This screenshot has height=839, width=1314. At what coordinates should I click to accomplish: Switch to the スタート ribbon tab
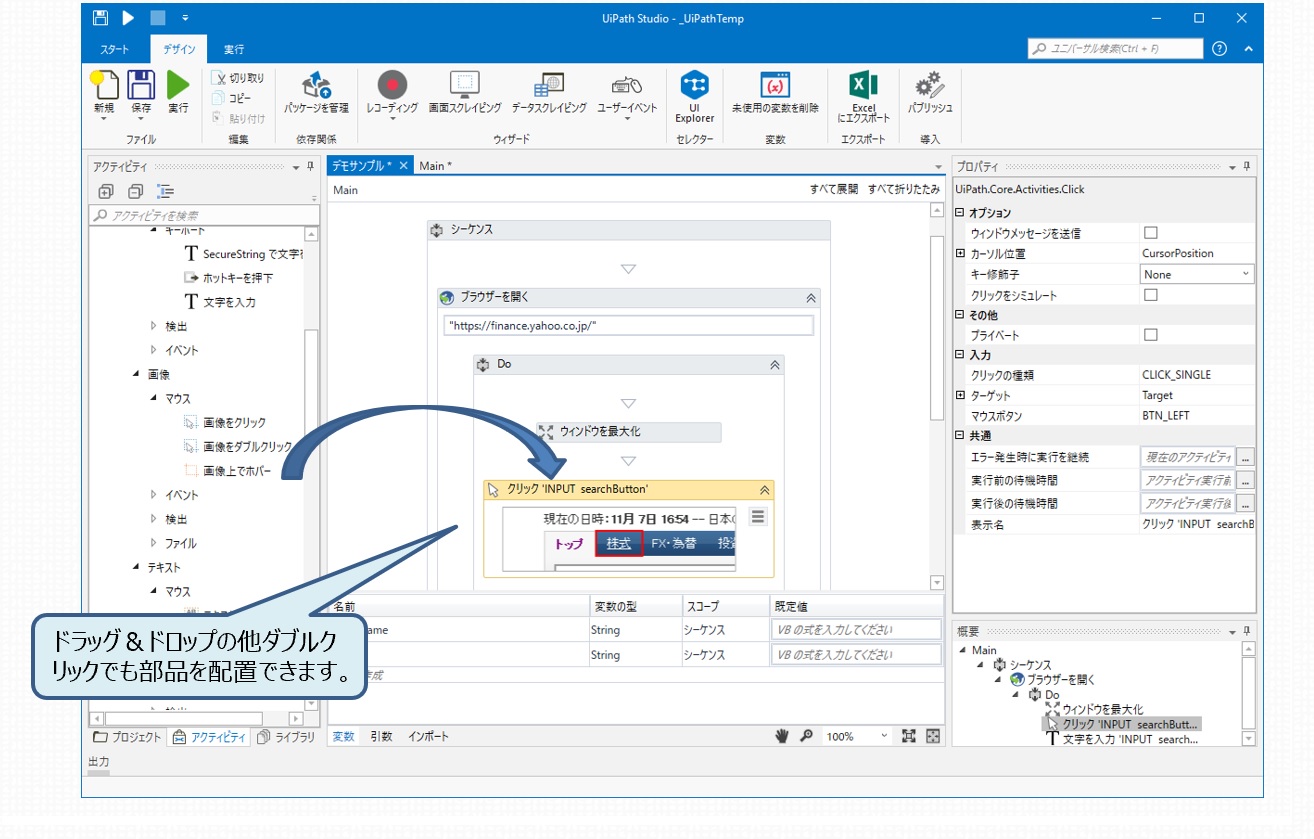tap(114, 49)
